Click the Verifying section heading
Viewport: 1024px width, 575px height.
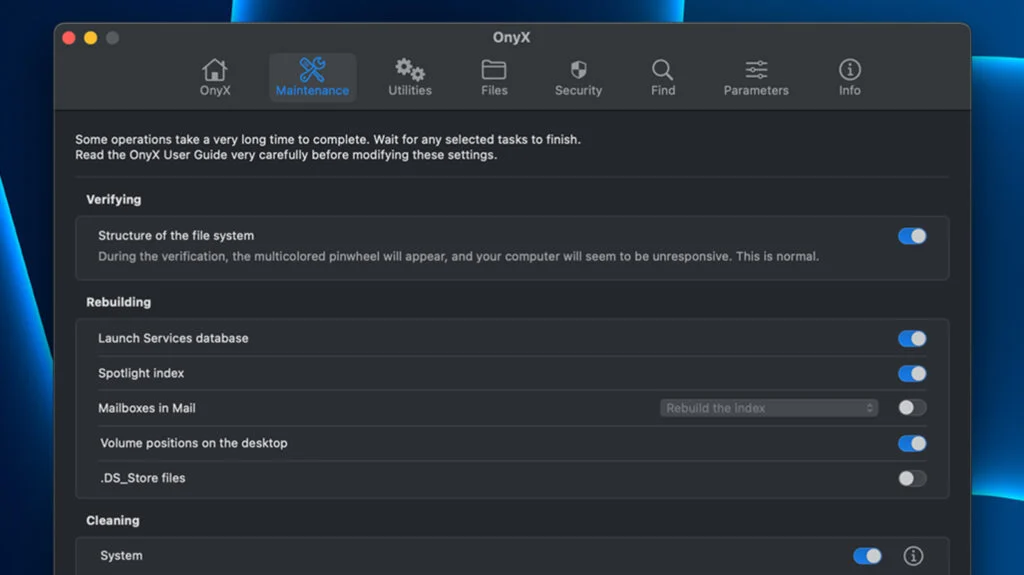point(114,199)
